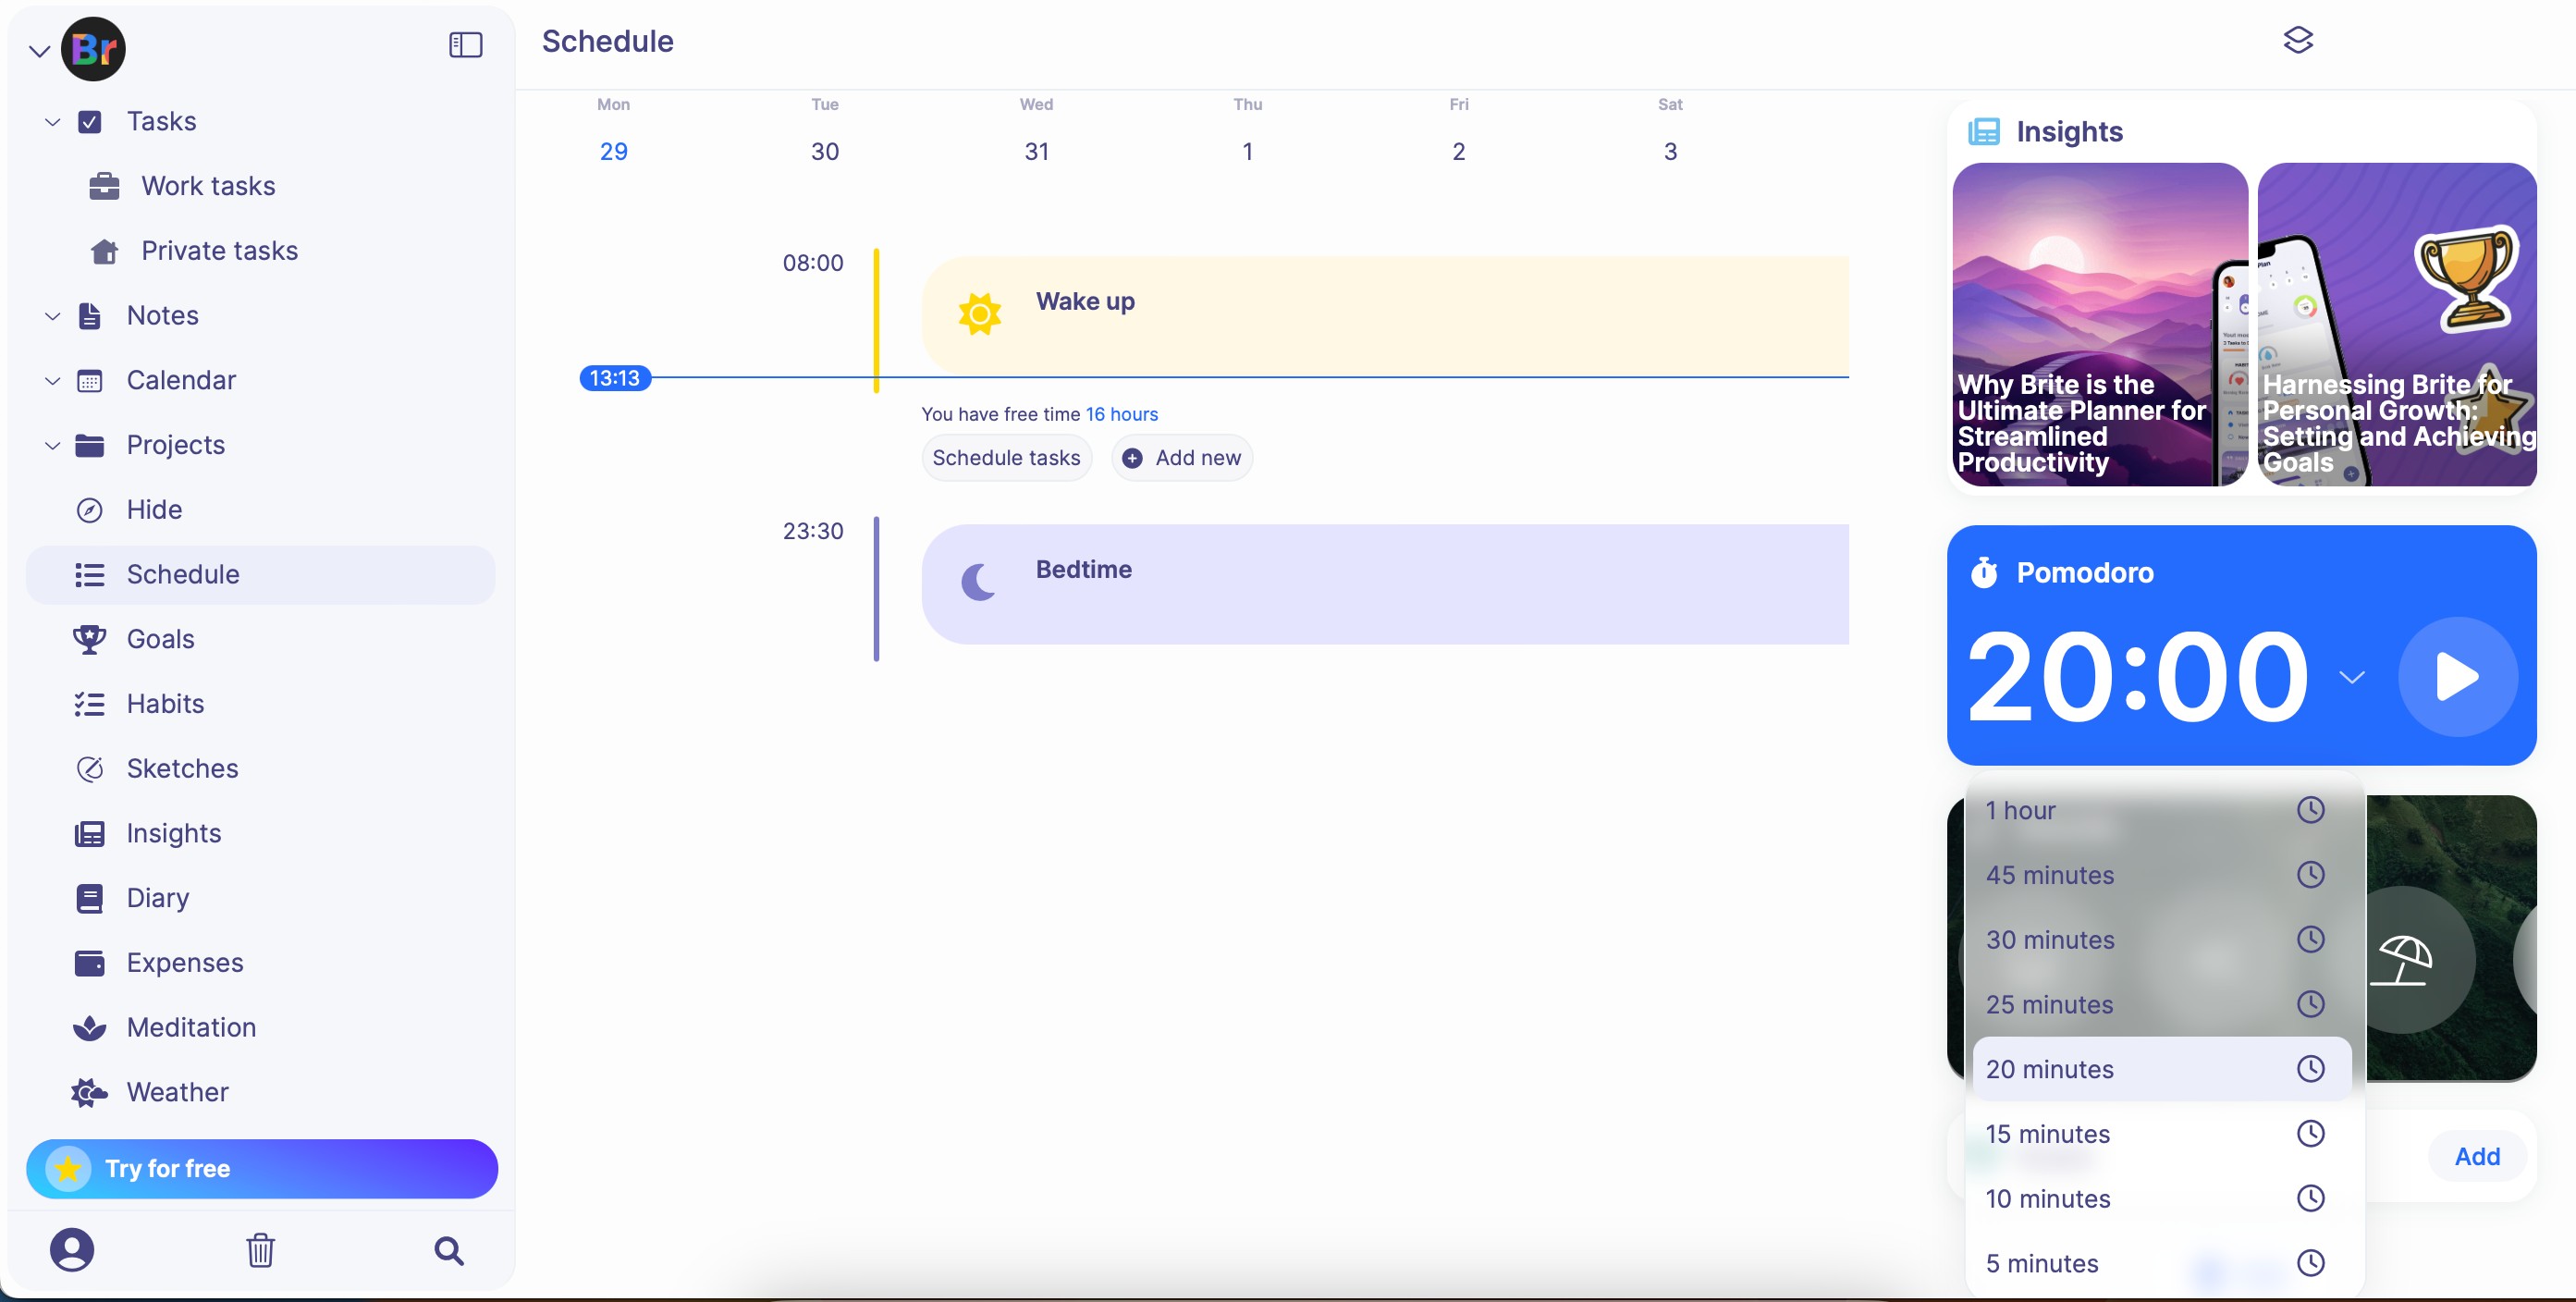This screenshot has height=1302, width=2576.
Task: Click the Hide compass icon
Action: pyautogui.click(x=89, y=510)
